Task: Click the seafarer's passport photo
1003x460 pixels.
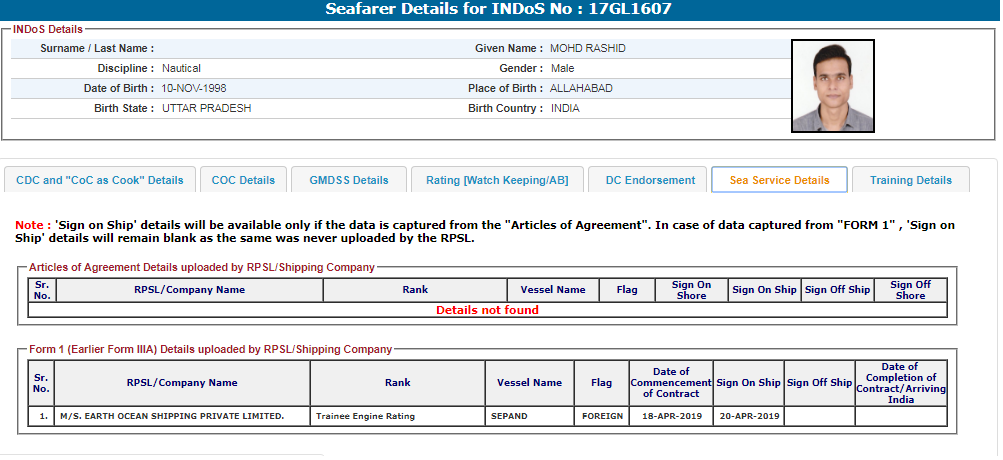Action: click(832, 86)
